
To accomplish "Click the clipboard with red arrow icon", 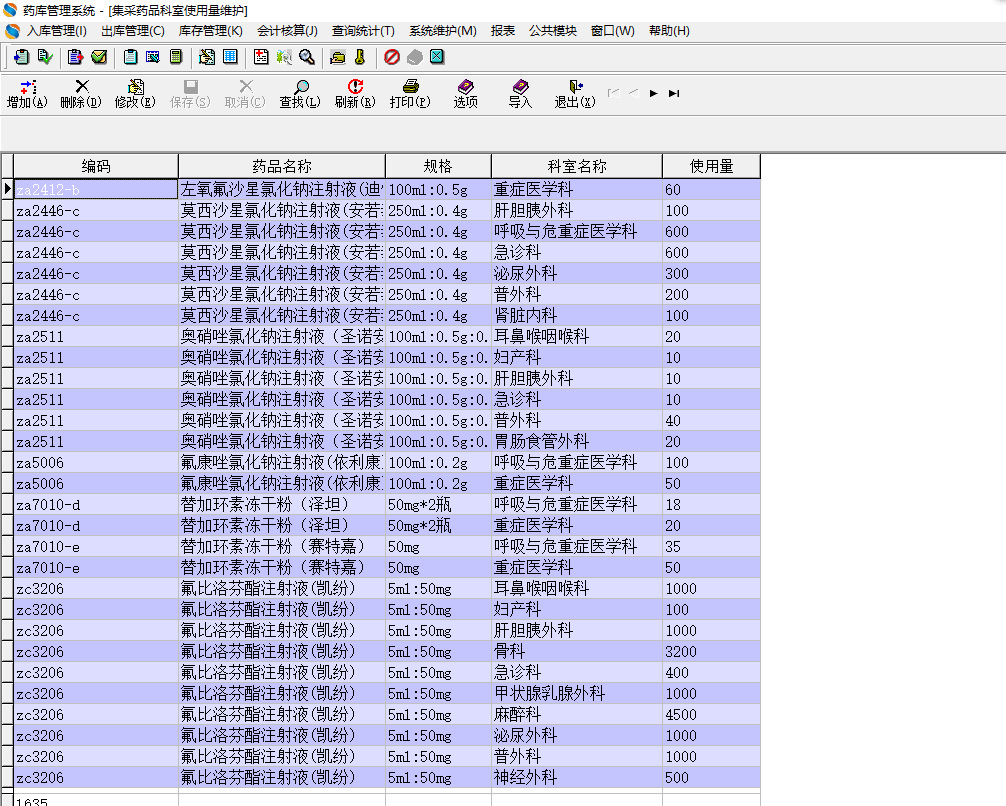I will (x=75, y=57).
